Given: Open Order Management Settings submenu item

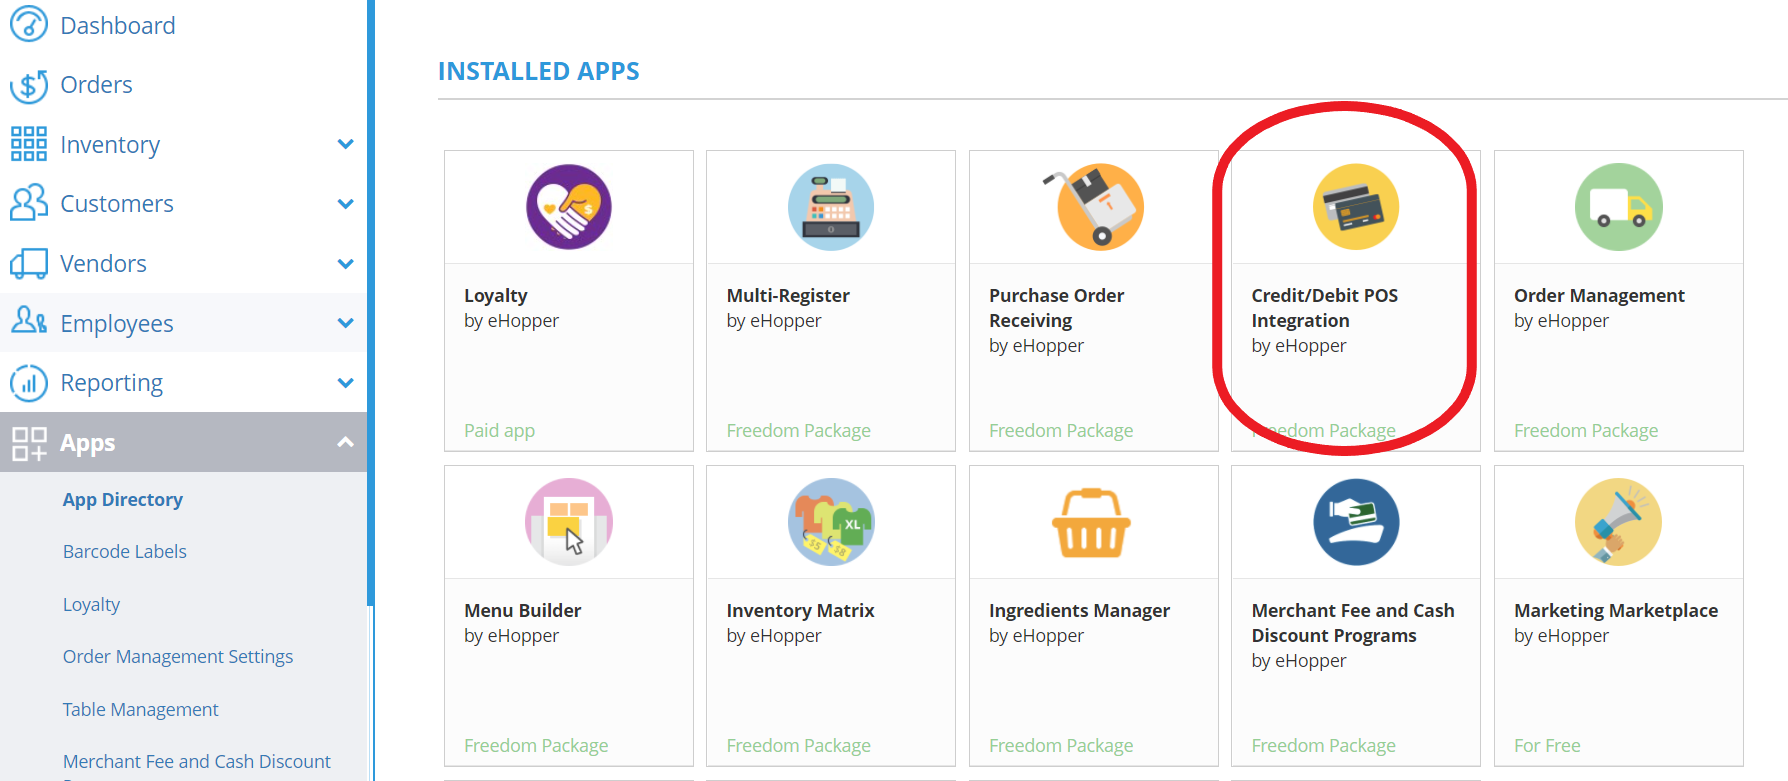Looking at the screenshot, I should pos(178,657).
